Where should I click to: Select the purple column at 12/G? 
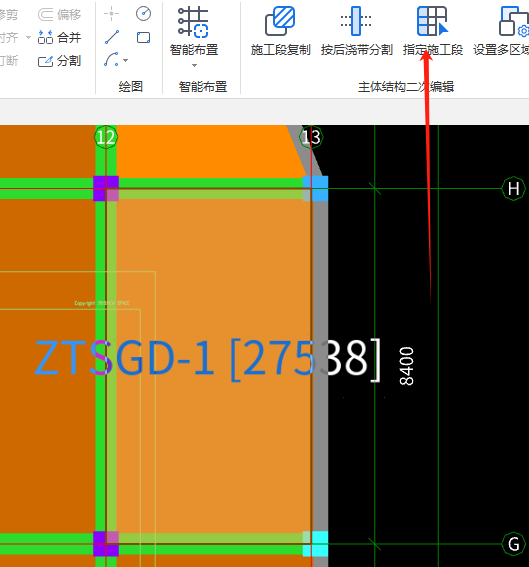(x=106, y=544)
